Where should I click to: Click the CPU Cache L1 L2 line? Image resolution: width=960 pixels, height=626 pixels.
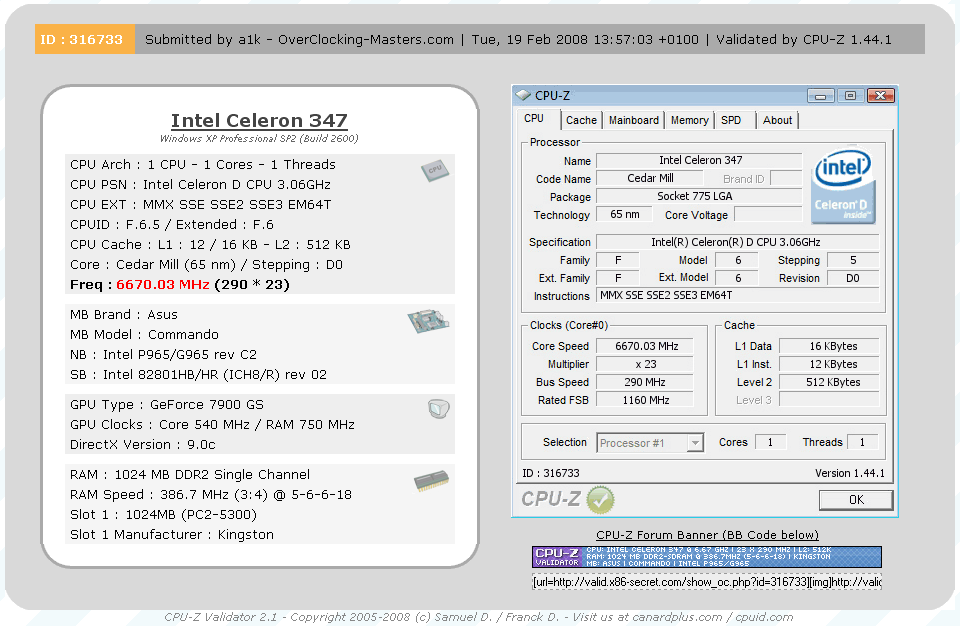click(210, 244)
